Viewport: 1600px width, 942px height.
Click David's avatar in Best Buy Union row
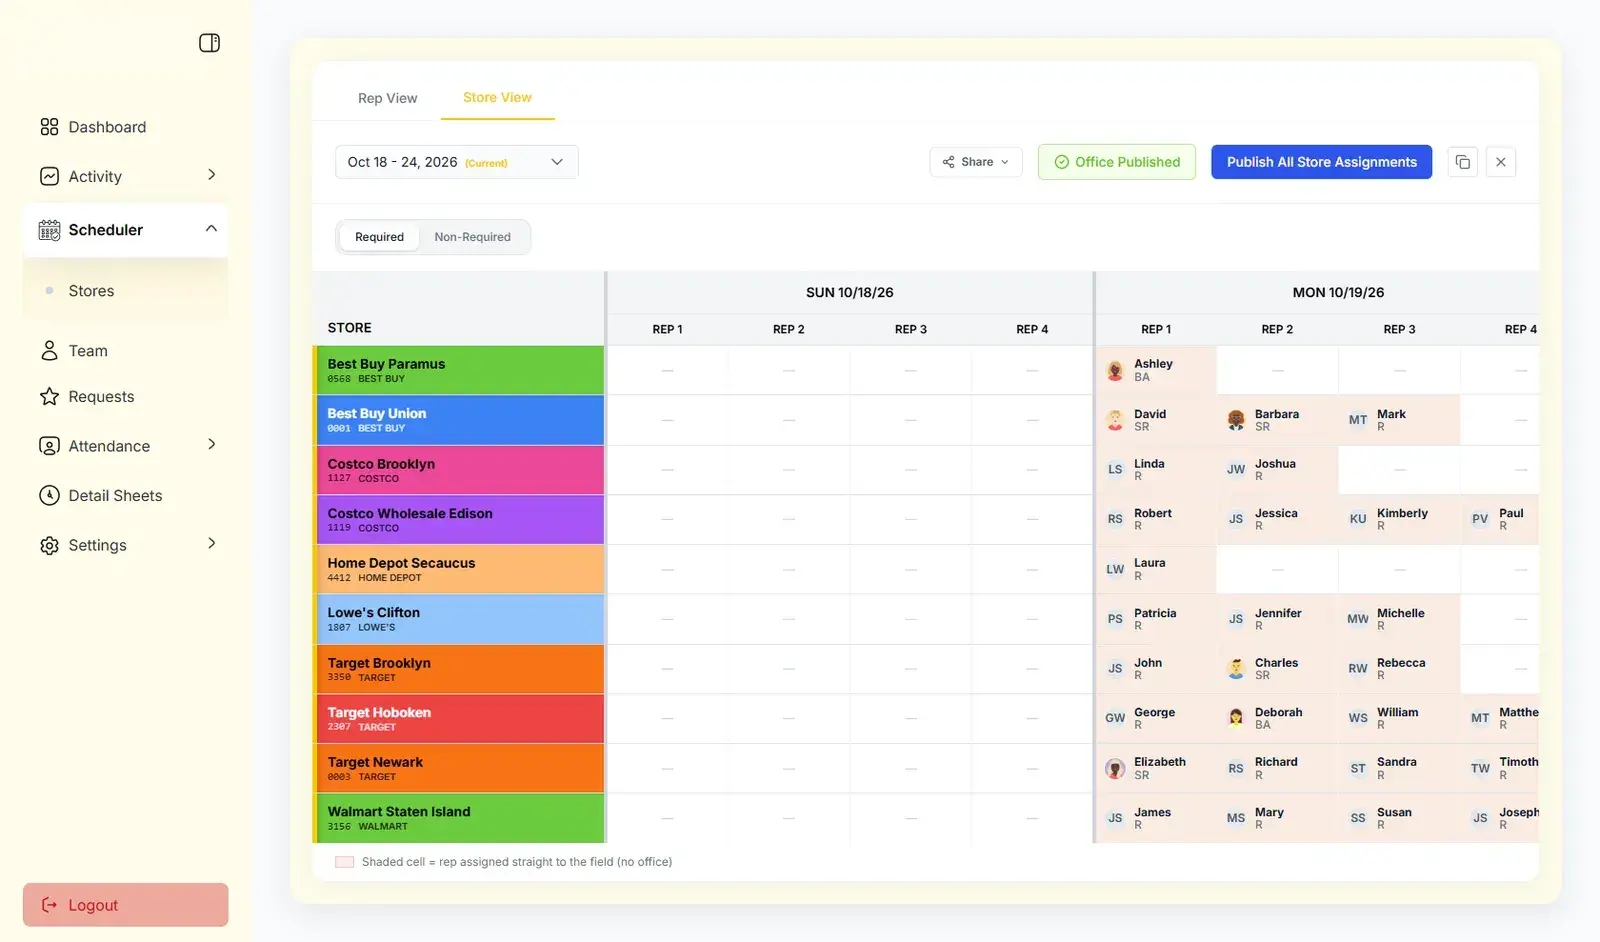coord(1115,420)
